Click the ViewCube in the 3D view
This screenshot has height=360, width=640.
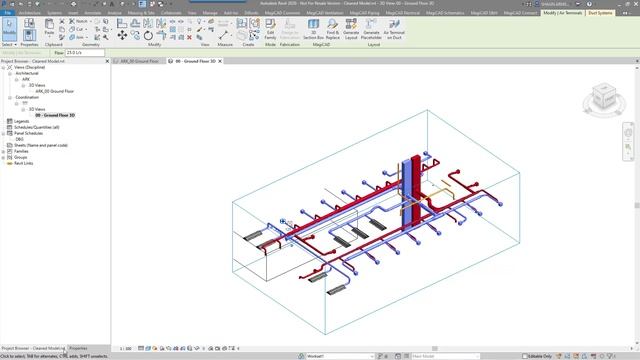604,96
